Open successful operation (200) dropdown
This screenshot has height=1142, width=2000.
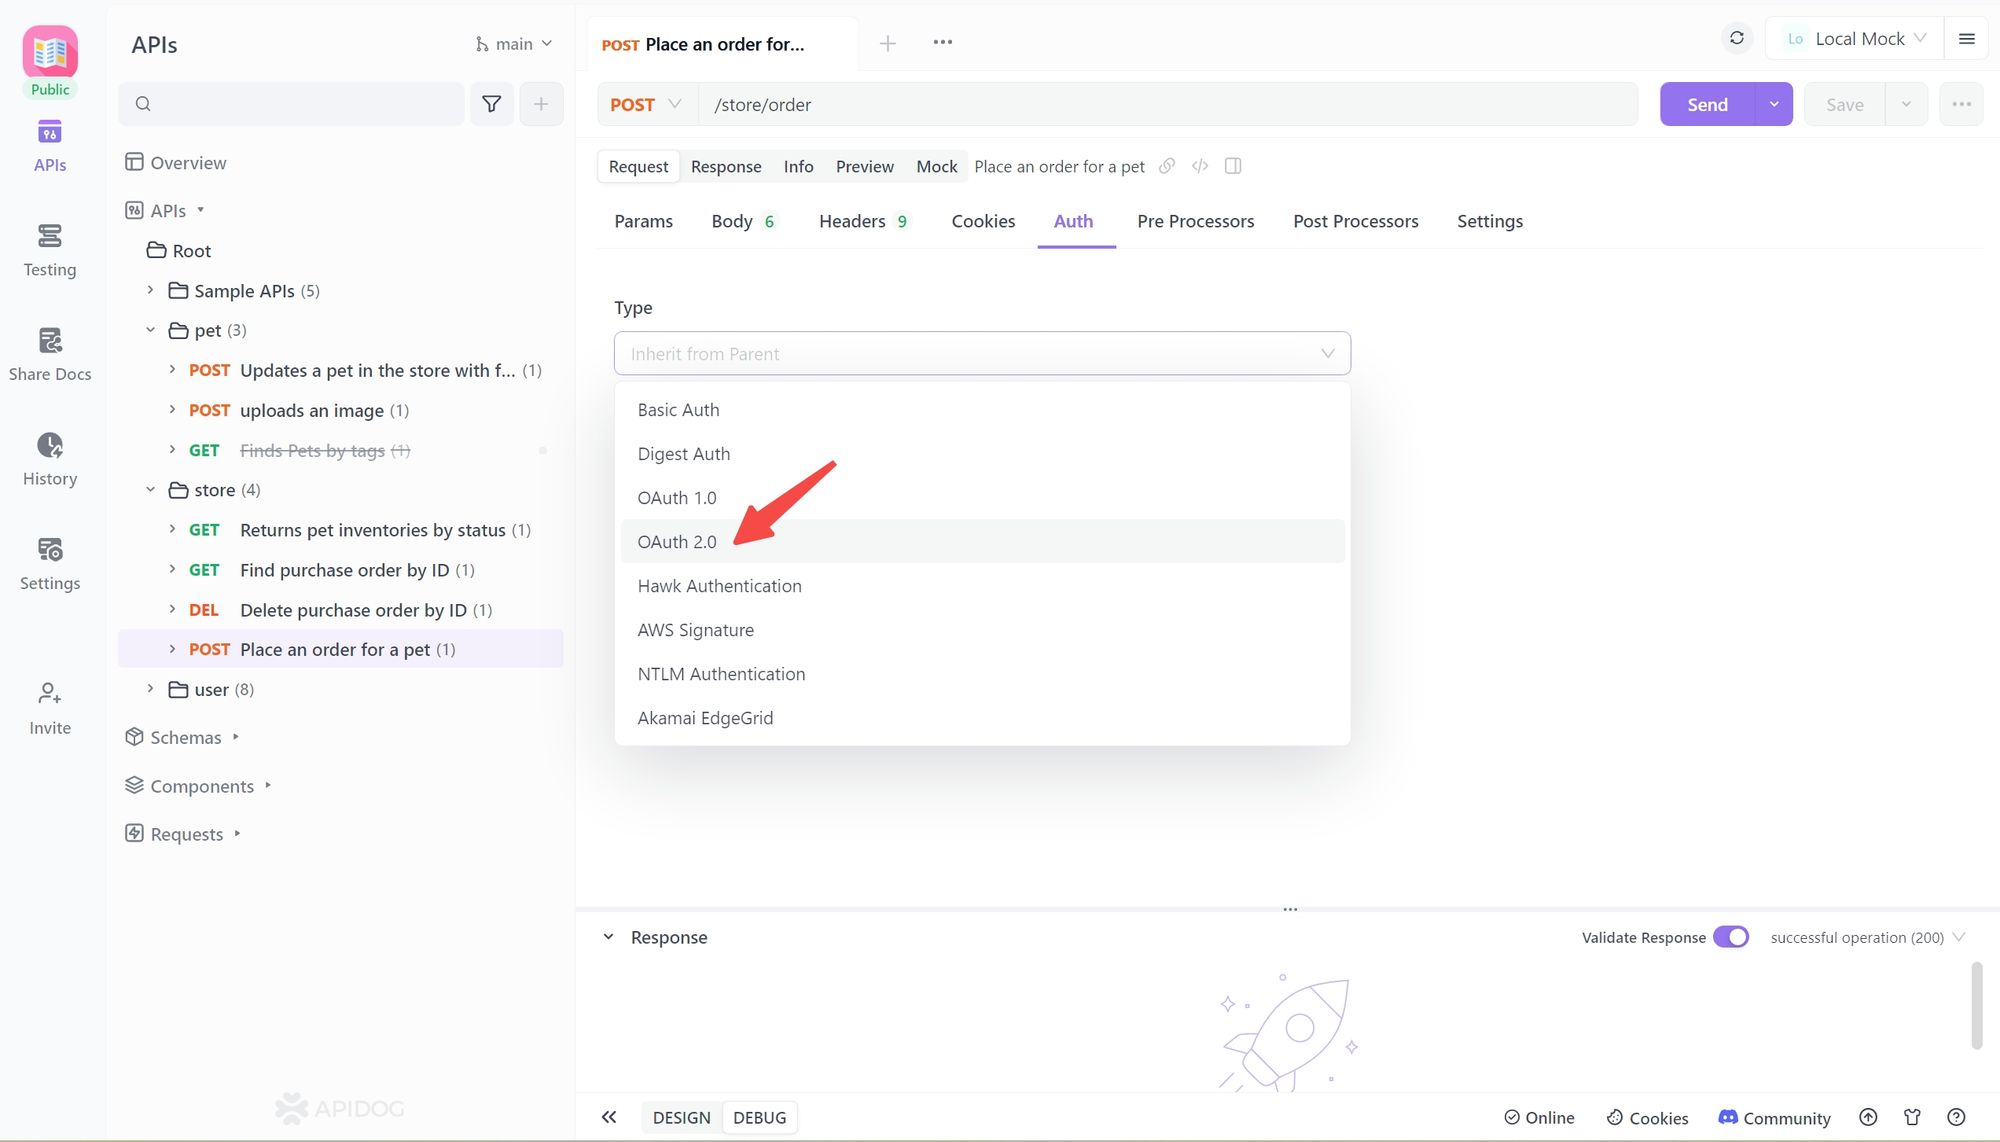1868,937
